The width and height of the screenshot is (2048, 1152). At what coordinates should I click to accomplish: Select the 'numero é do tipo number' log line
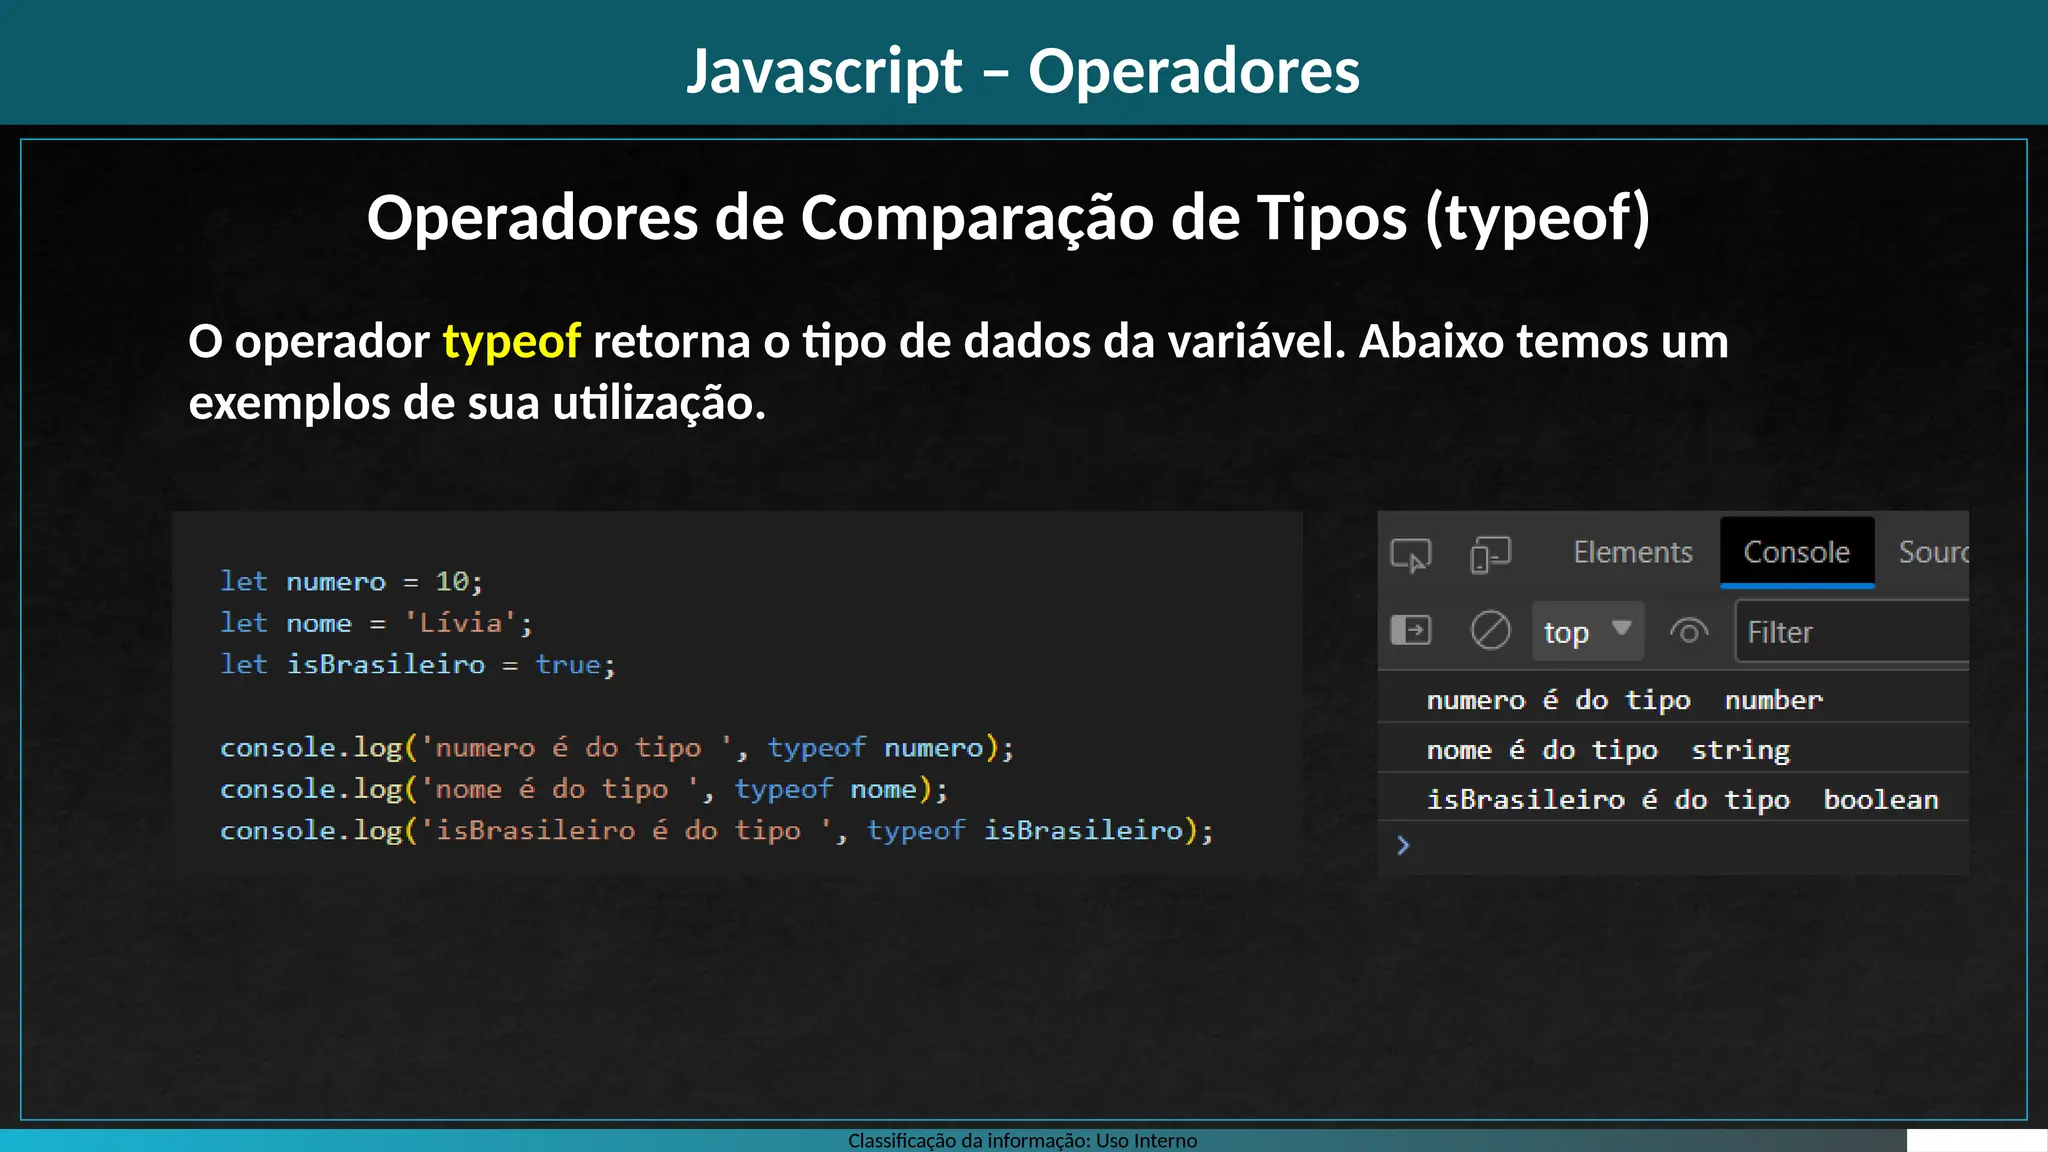[1674, 699]
